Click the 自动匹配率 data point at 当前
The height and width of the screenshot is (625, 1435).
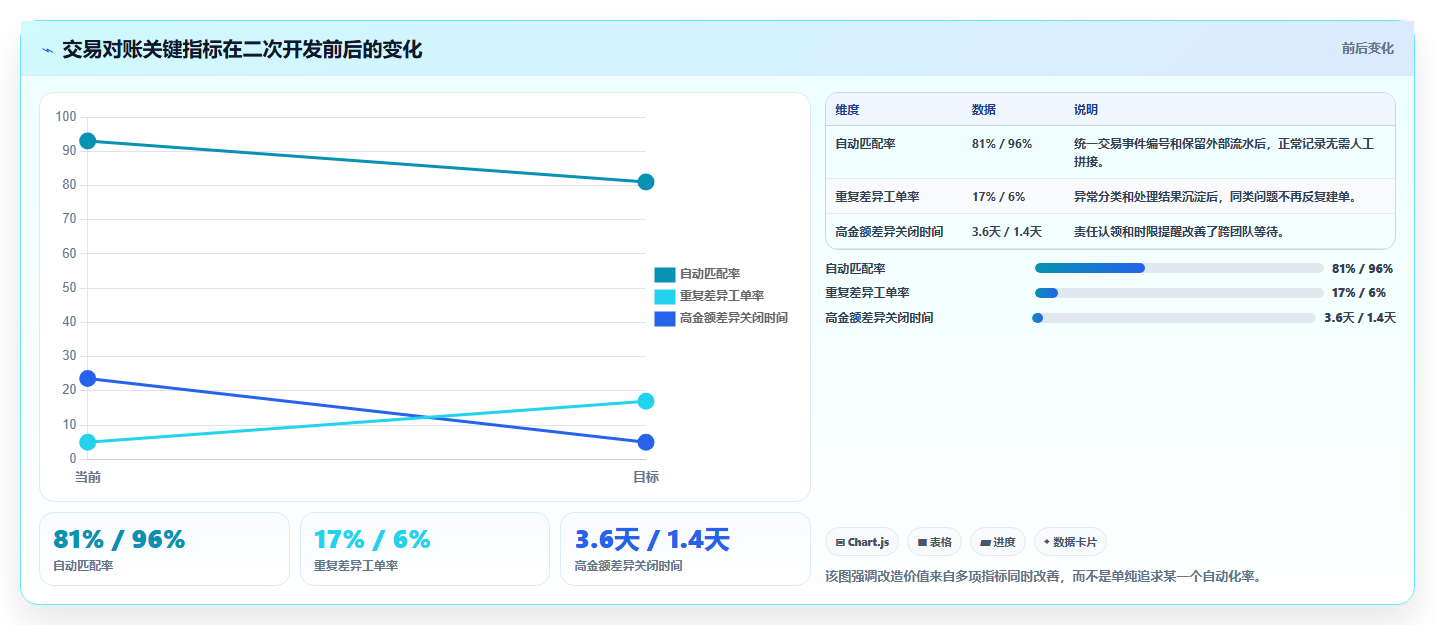[x=88, y=141]
